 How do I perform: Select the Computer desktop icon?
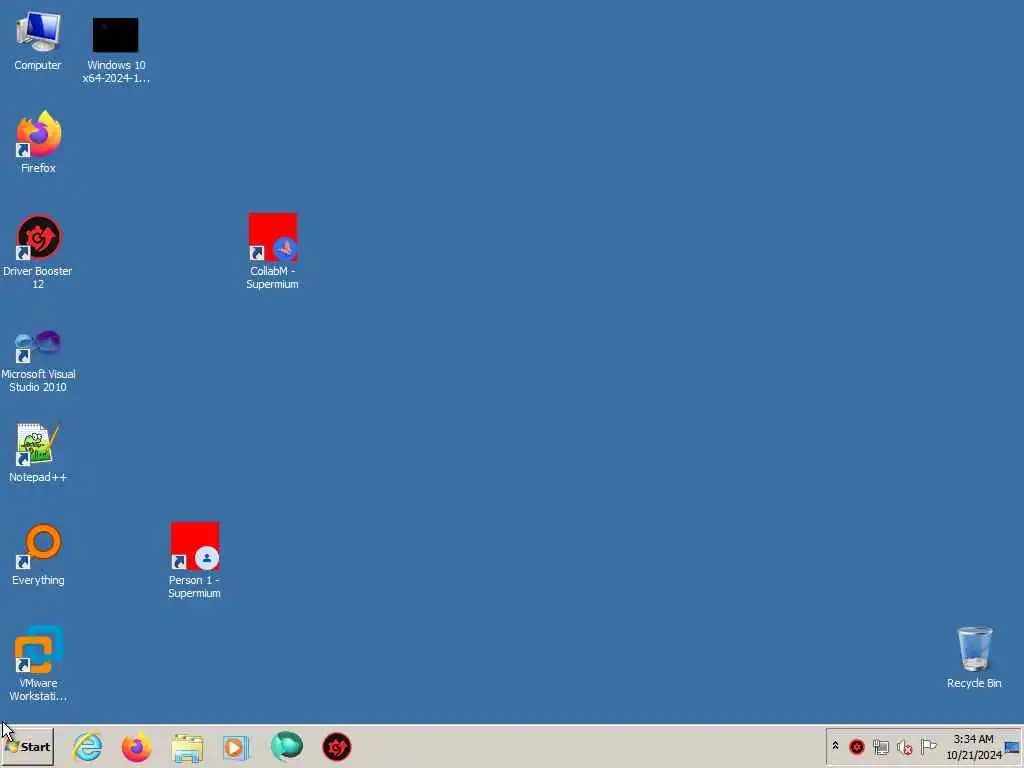click(38, 40)
